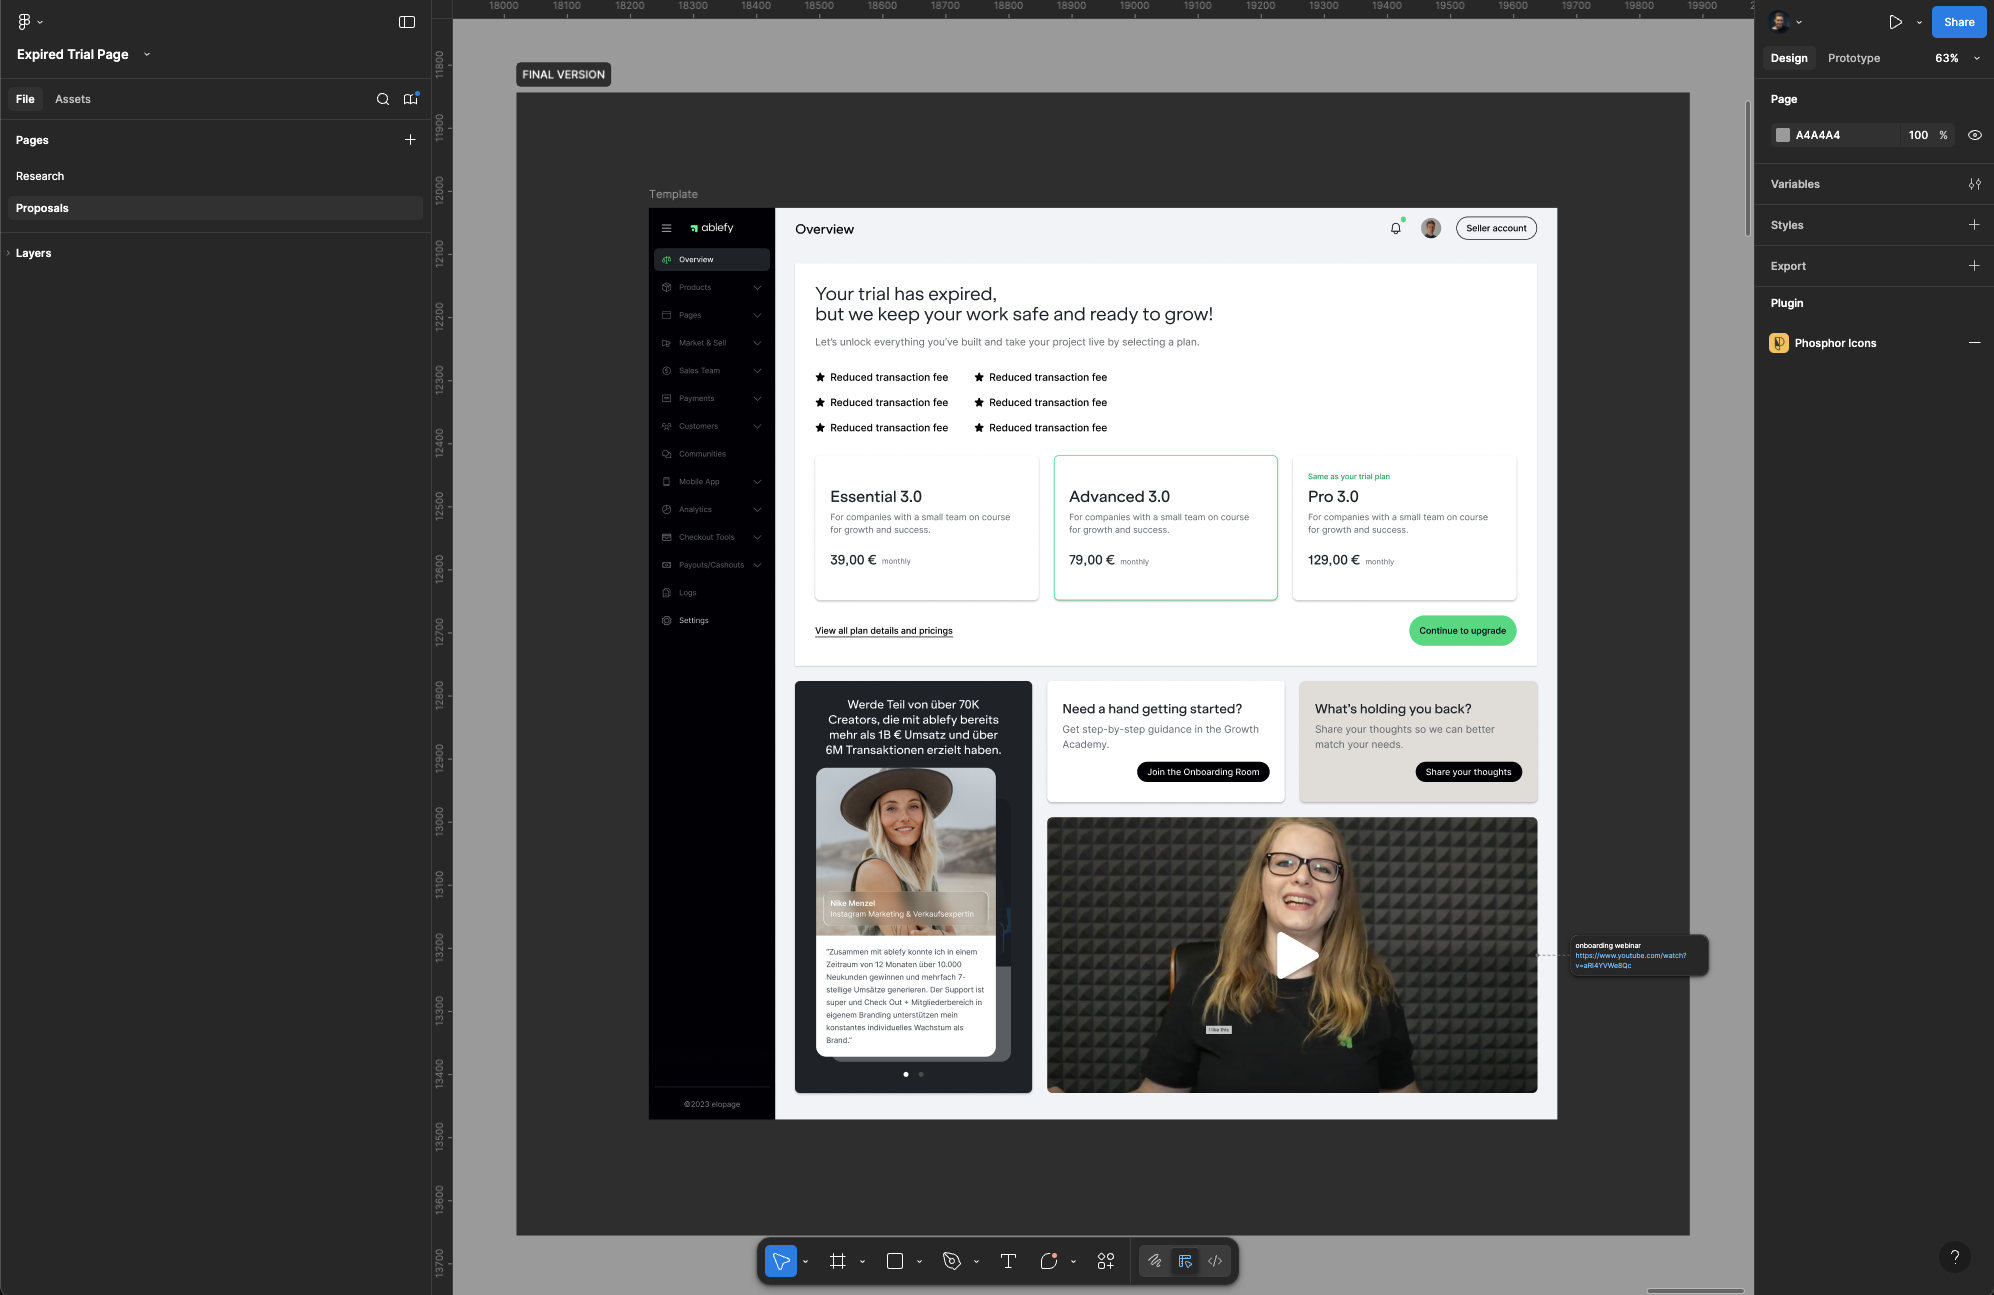
Task: Open the Variables panel icon
Action: coord(1975,184)
